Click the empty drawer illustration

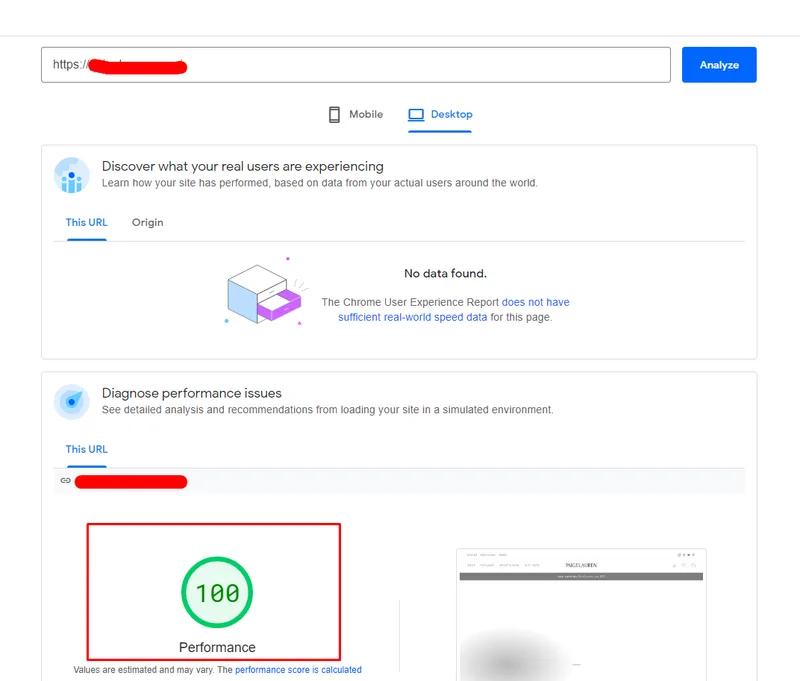pos(265,293)
